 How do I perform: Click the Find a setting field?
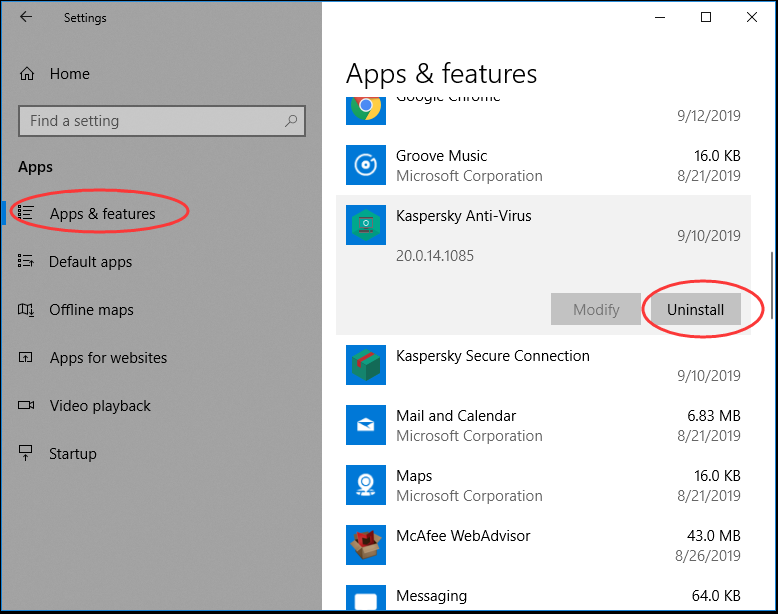162,121
